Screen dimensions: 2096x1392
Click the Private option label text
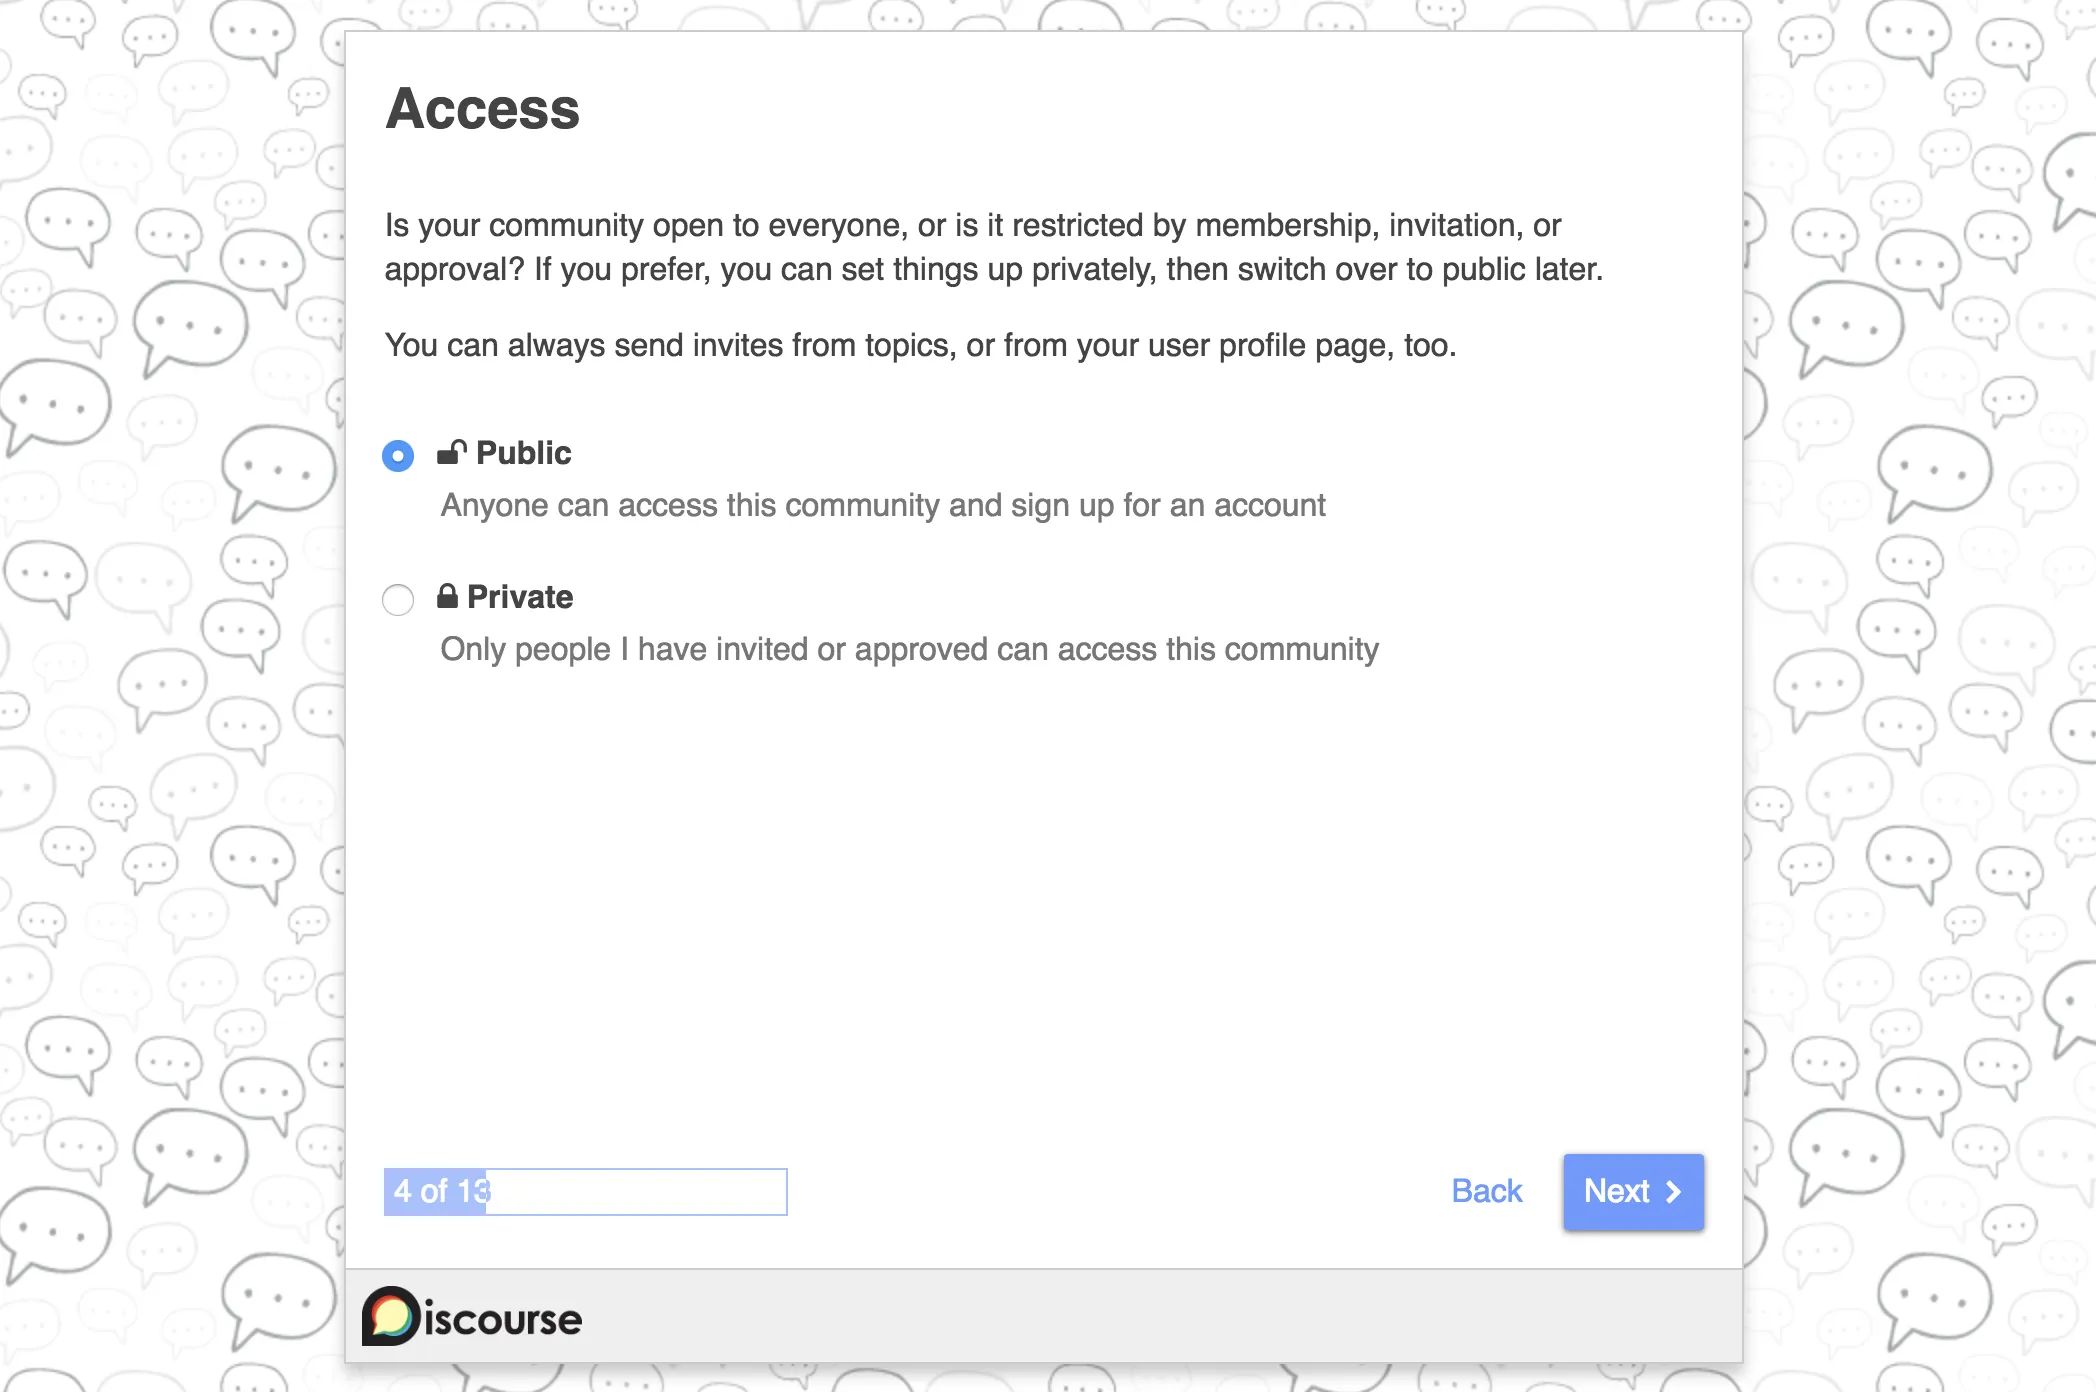519,596
